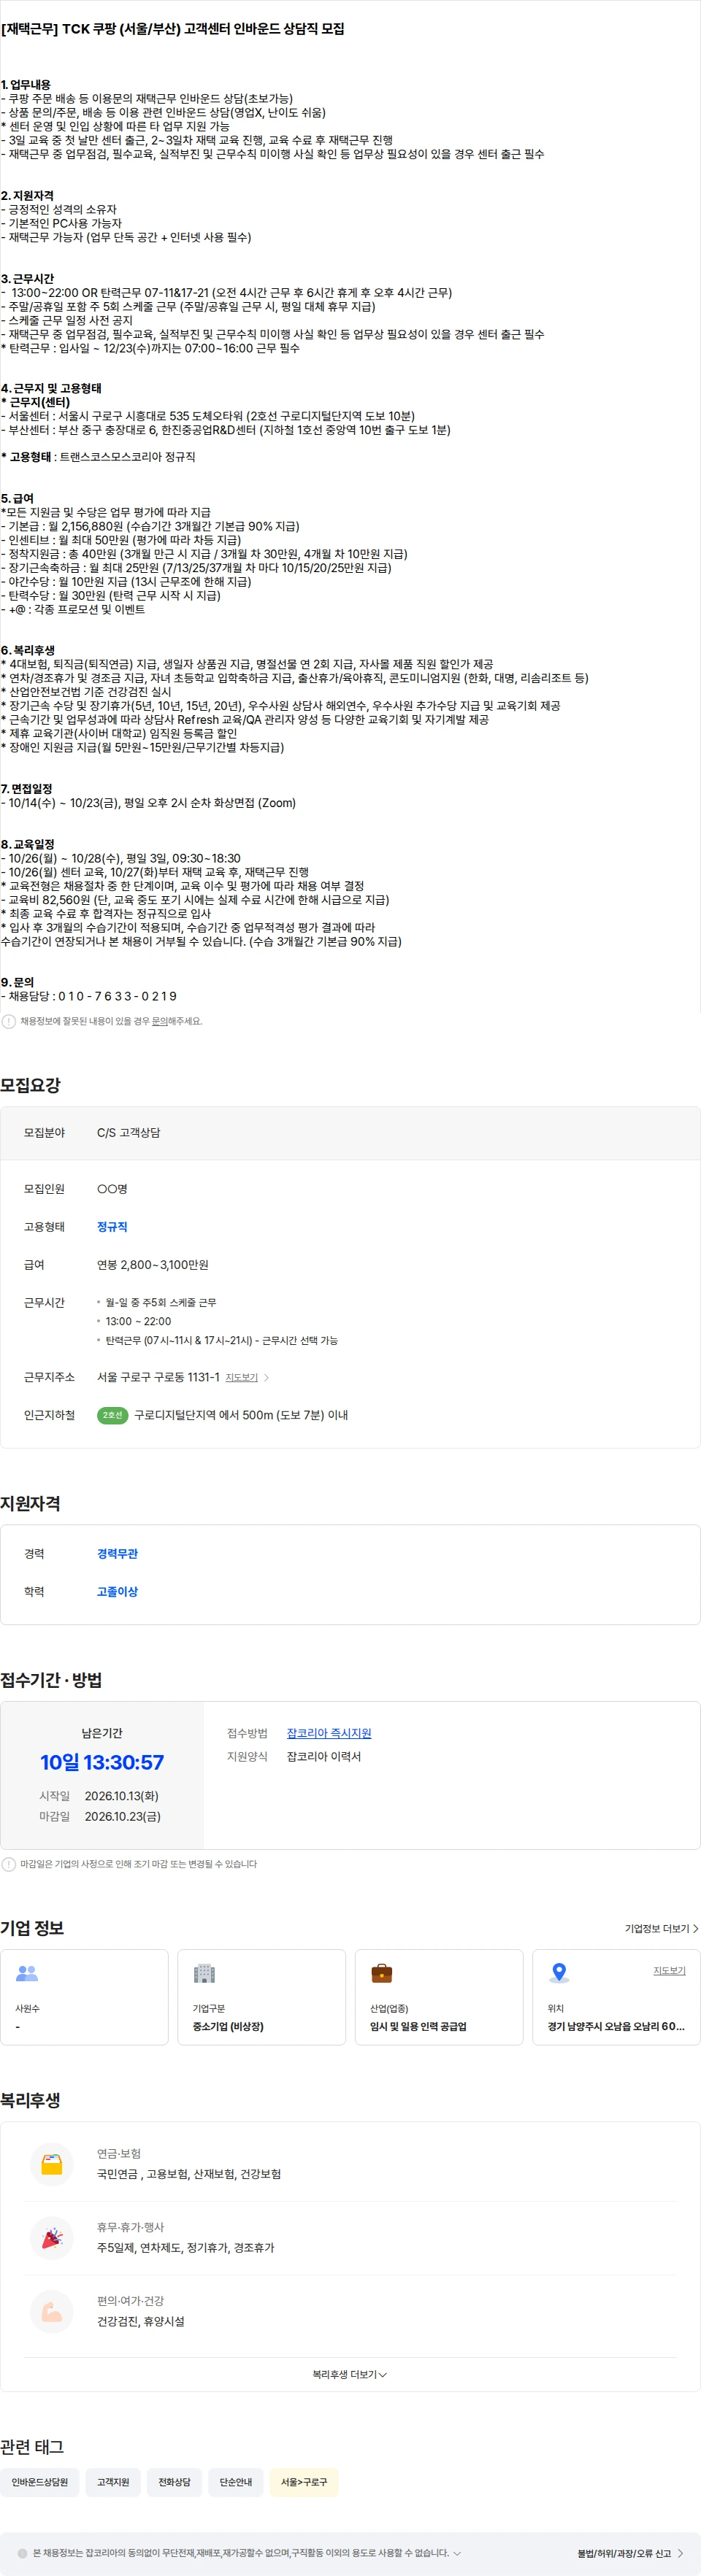This screenshot has width=701, height=2576.
Task: Click the info icon beside 채용정보에 잘못된 내용
Action: tap(9, 1021)
